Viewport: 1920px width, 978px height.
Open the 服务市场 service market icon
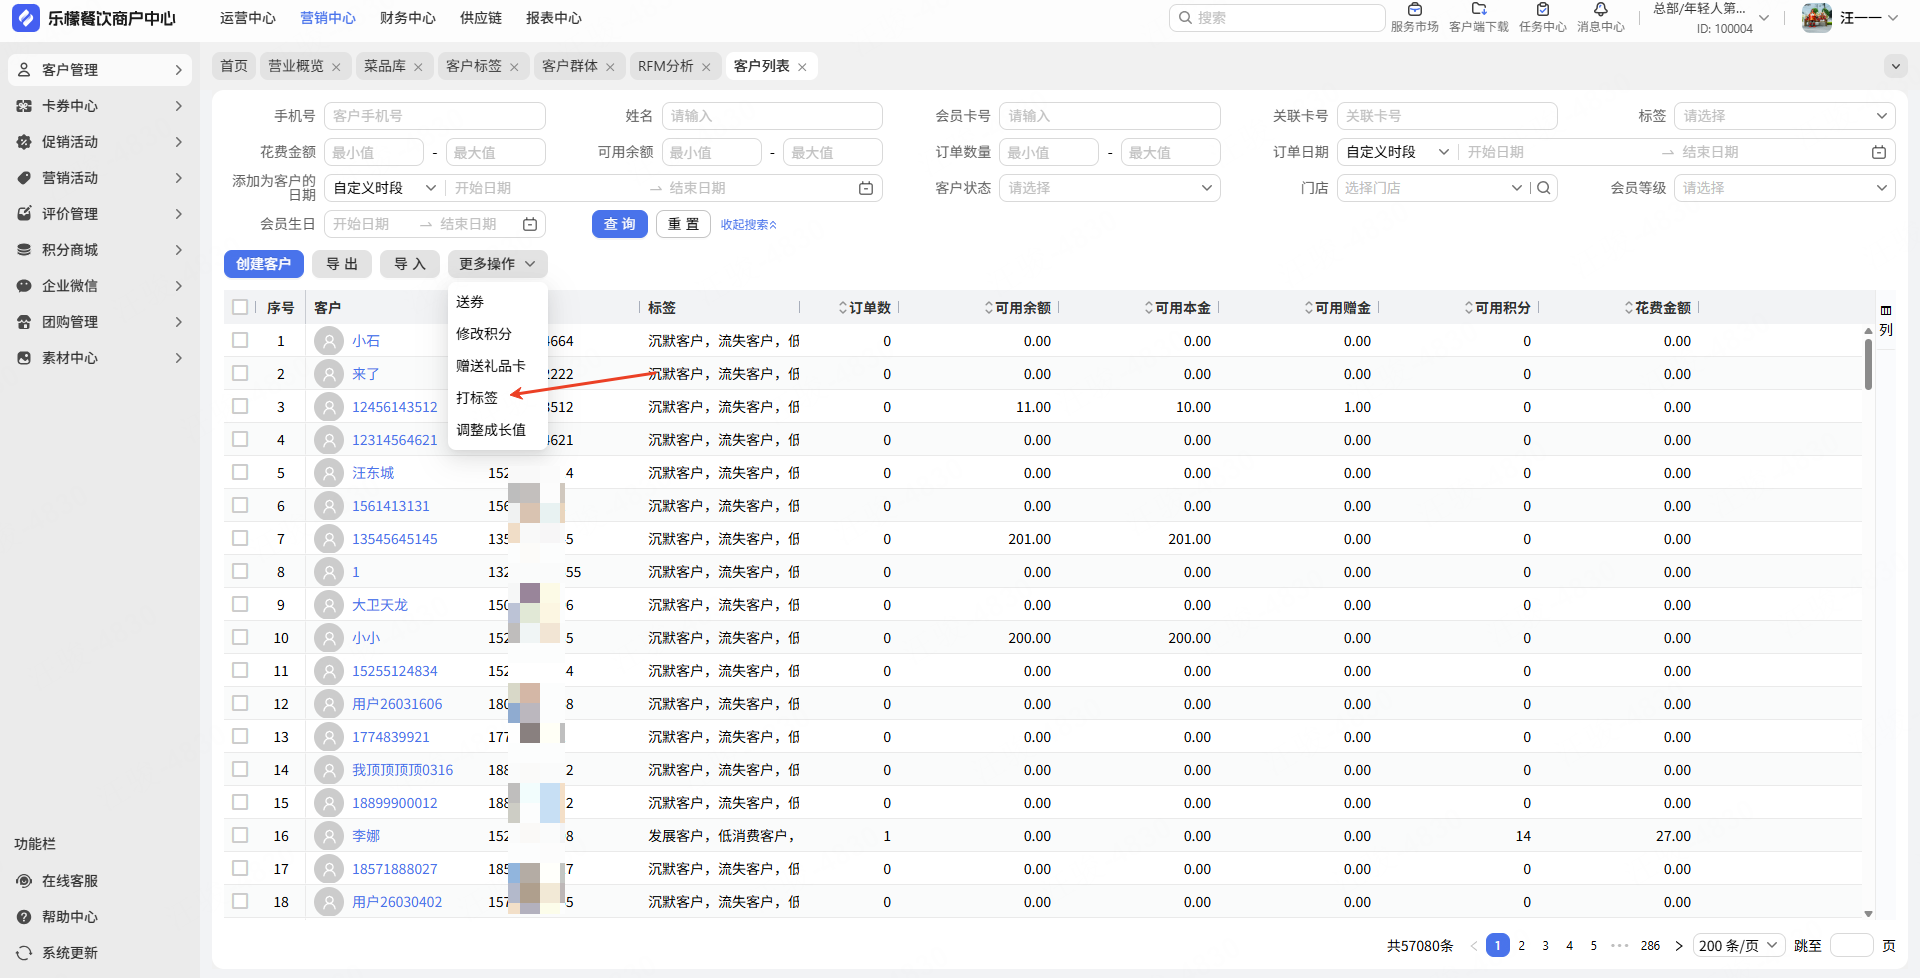point(1414,11)
